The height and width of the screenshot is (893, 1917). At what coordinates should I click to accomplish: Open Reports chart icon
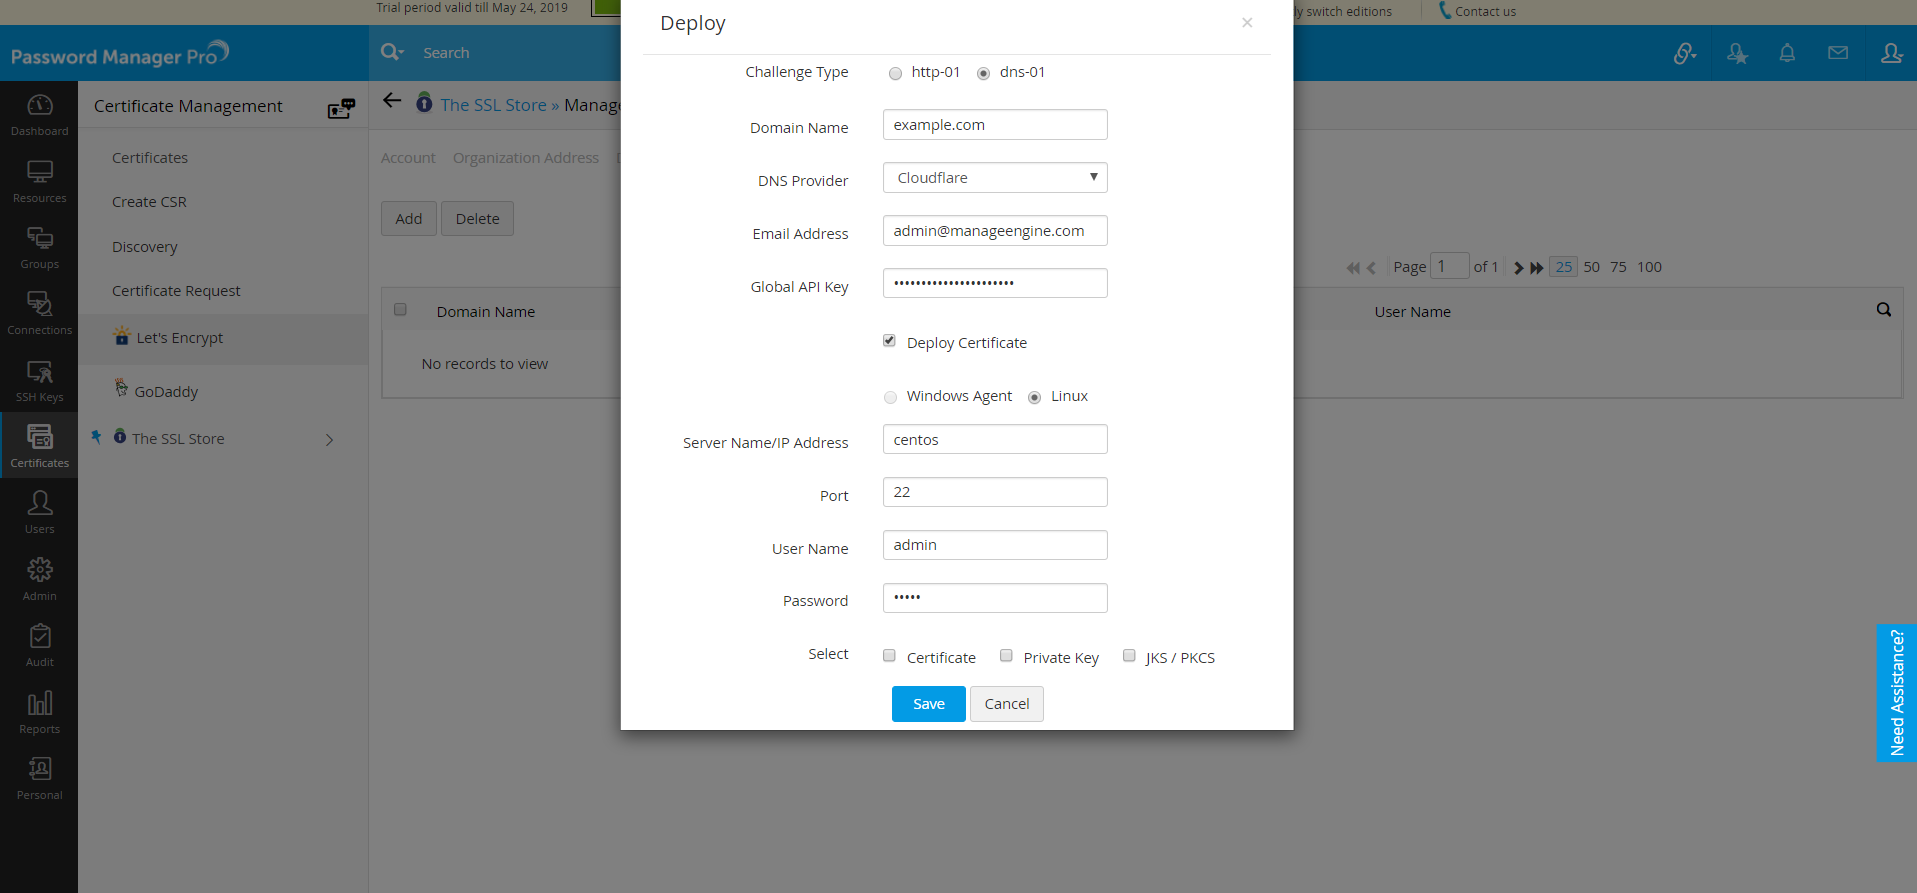point(39,713)
